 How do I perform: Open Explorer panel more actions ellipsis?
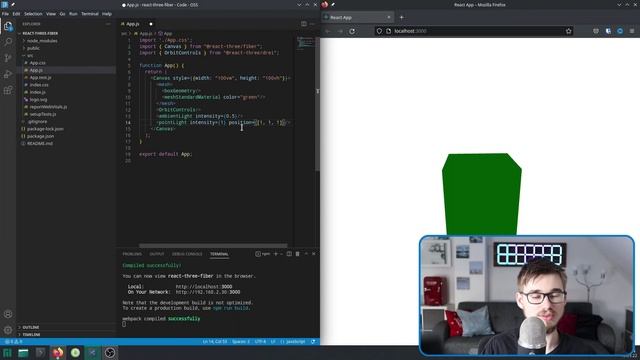coord(108,24)
